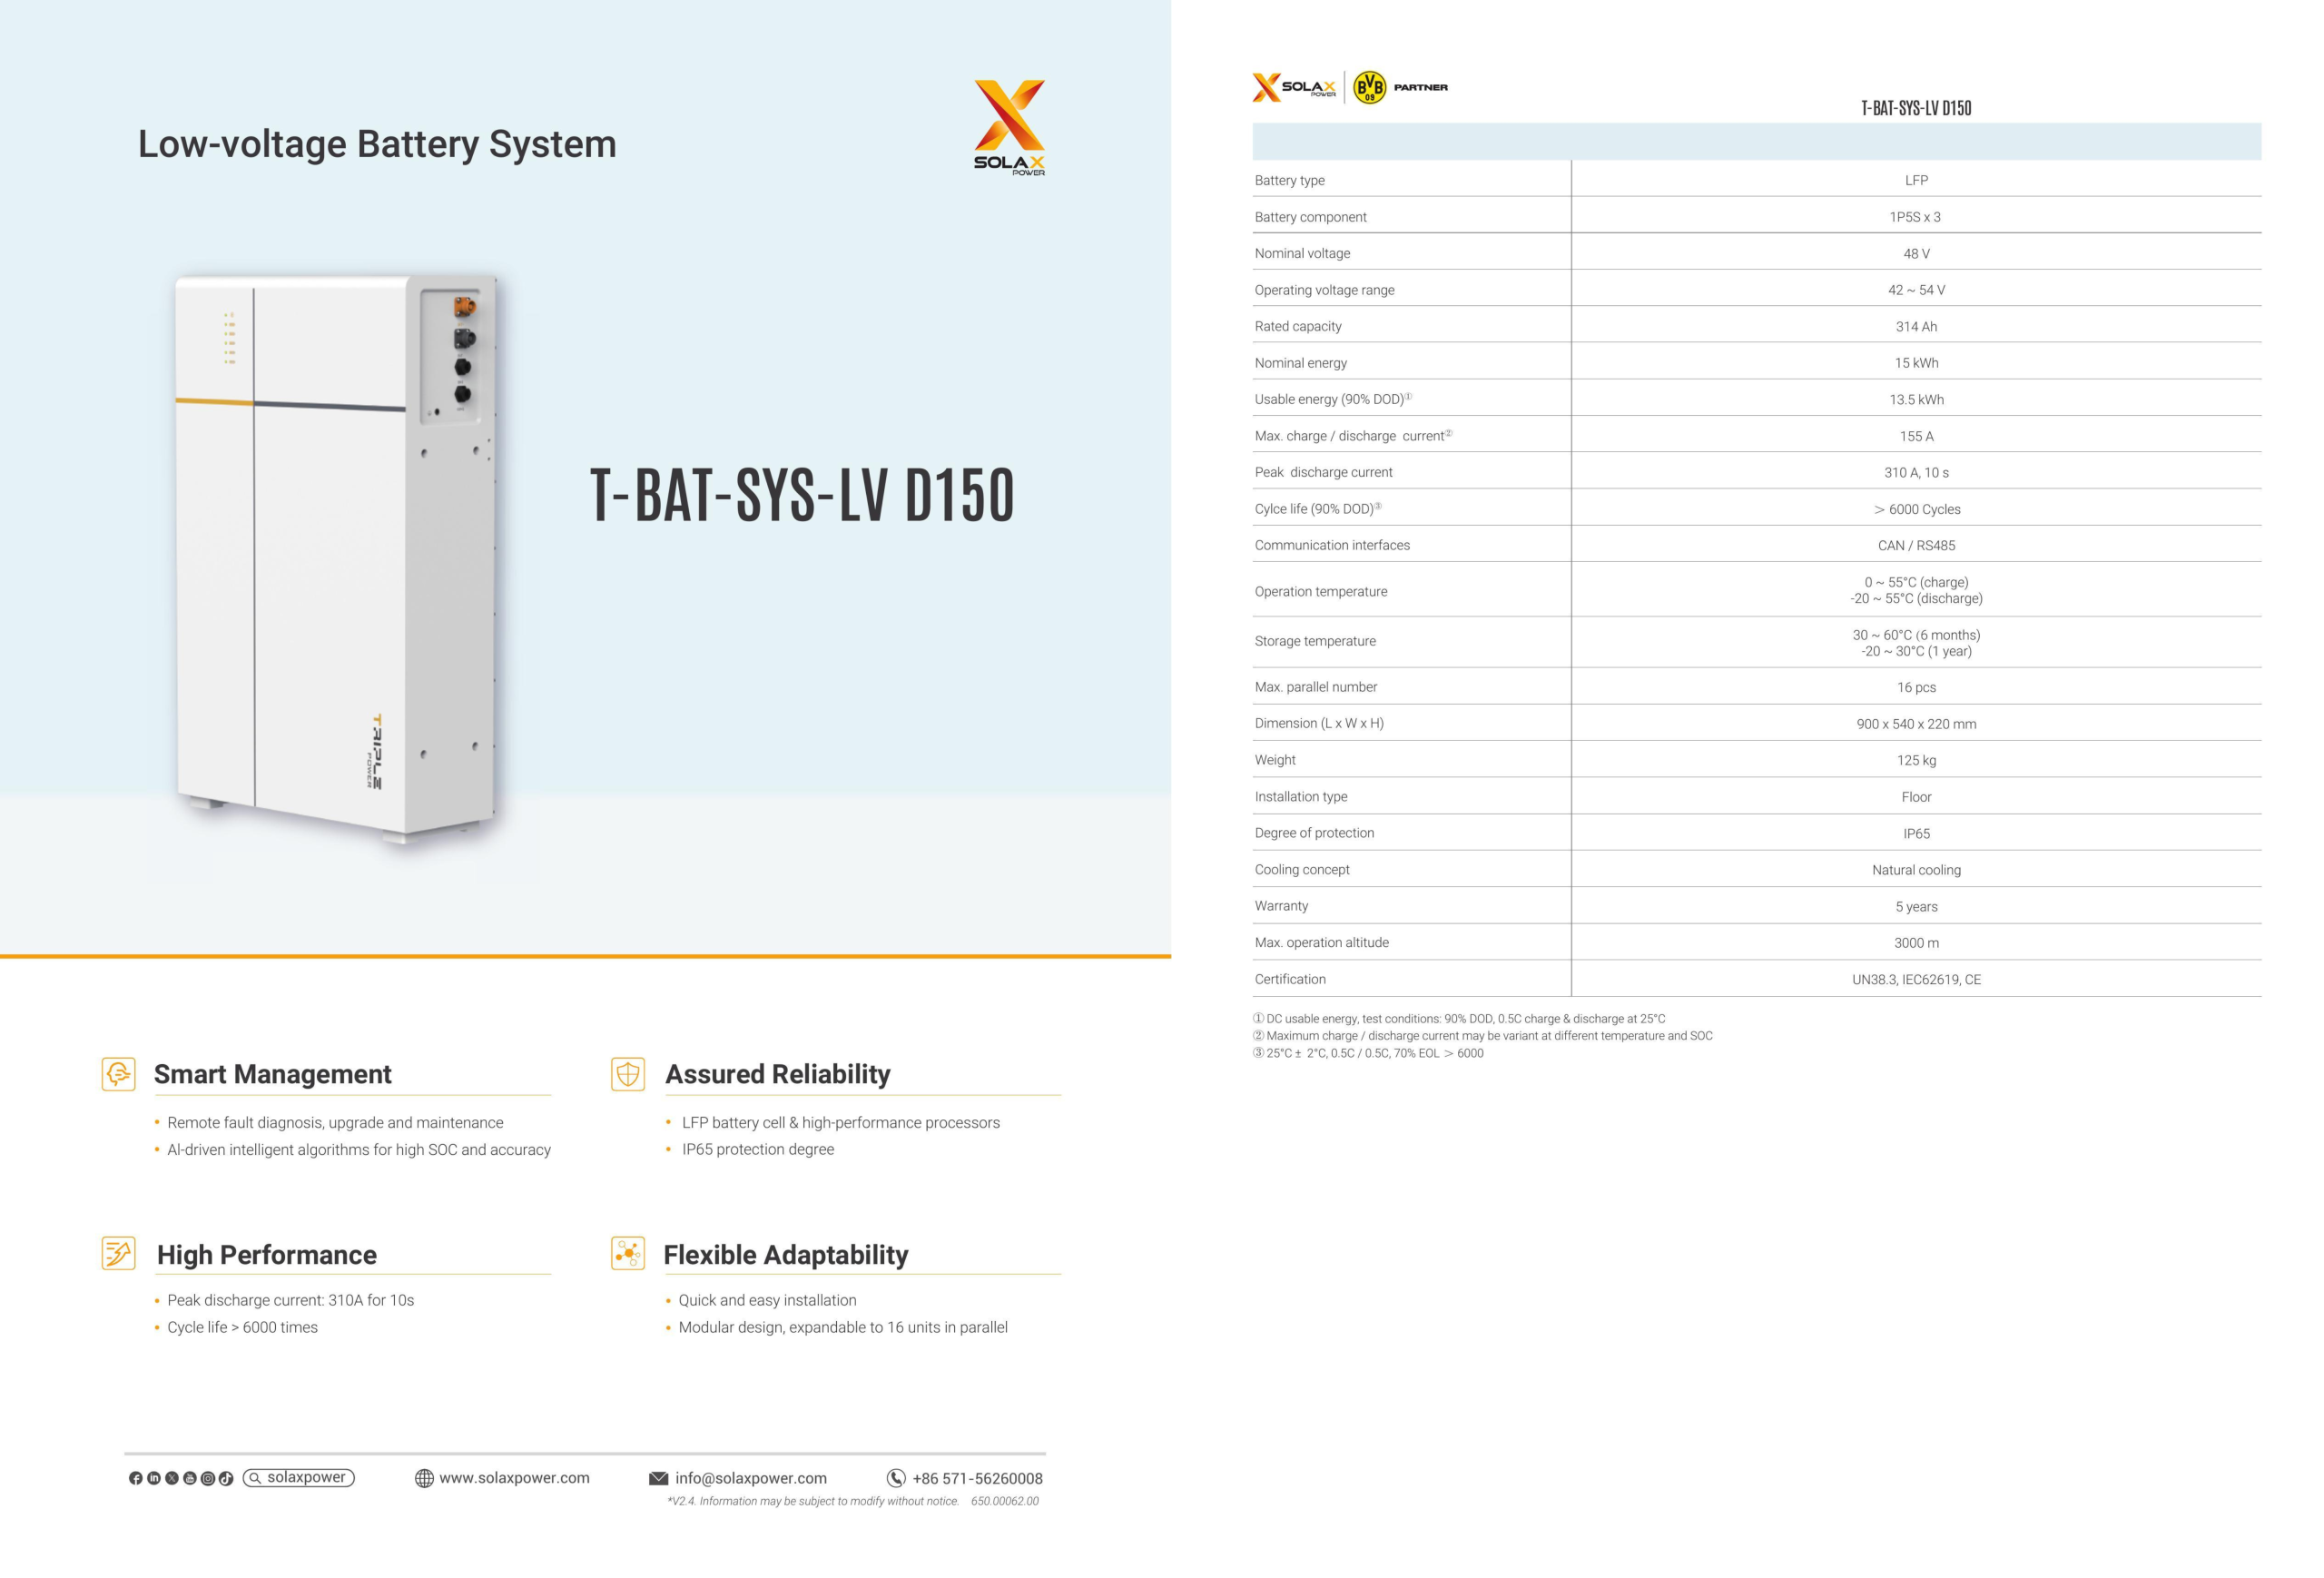Click the info@solaxpower.com email address

point(750,1478)
